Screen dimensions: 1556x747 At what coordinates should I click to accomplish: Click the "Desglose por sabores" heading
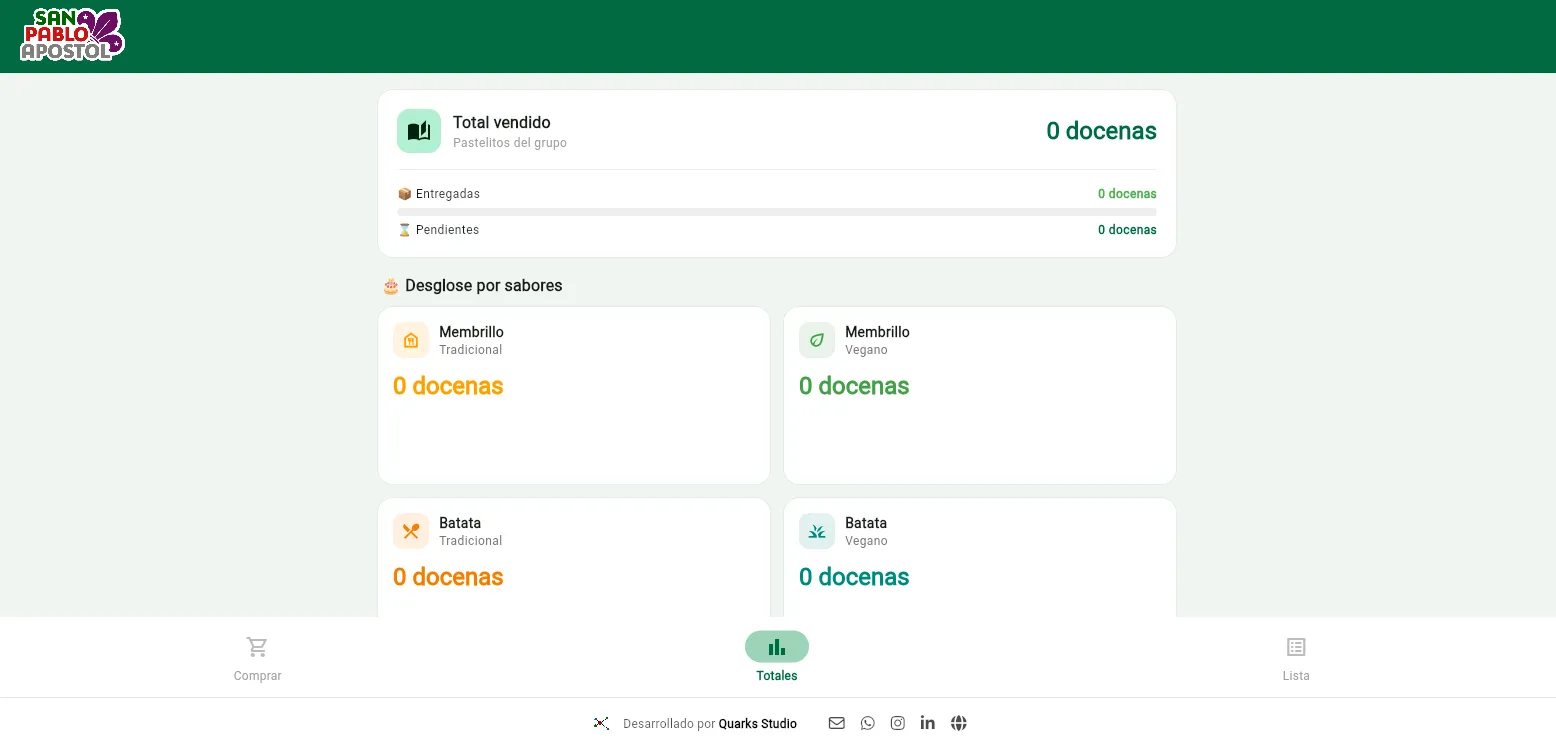click(472, 286)
